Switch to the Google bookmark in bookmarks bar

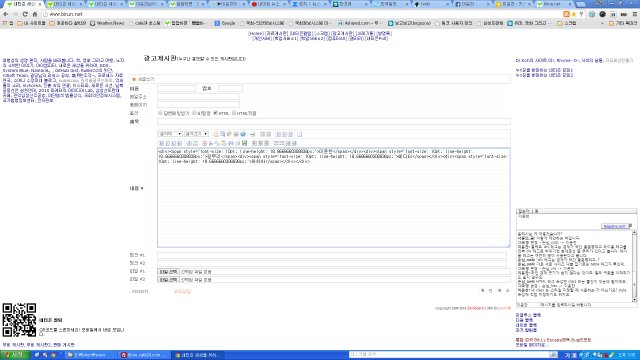pyautogui.click(x=225, y=23)
